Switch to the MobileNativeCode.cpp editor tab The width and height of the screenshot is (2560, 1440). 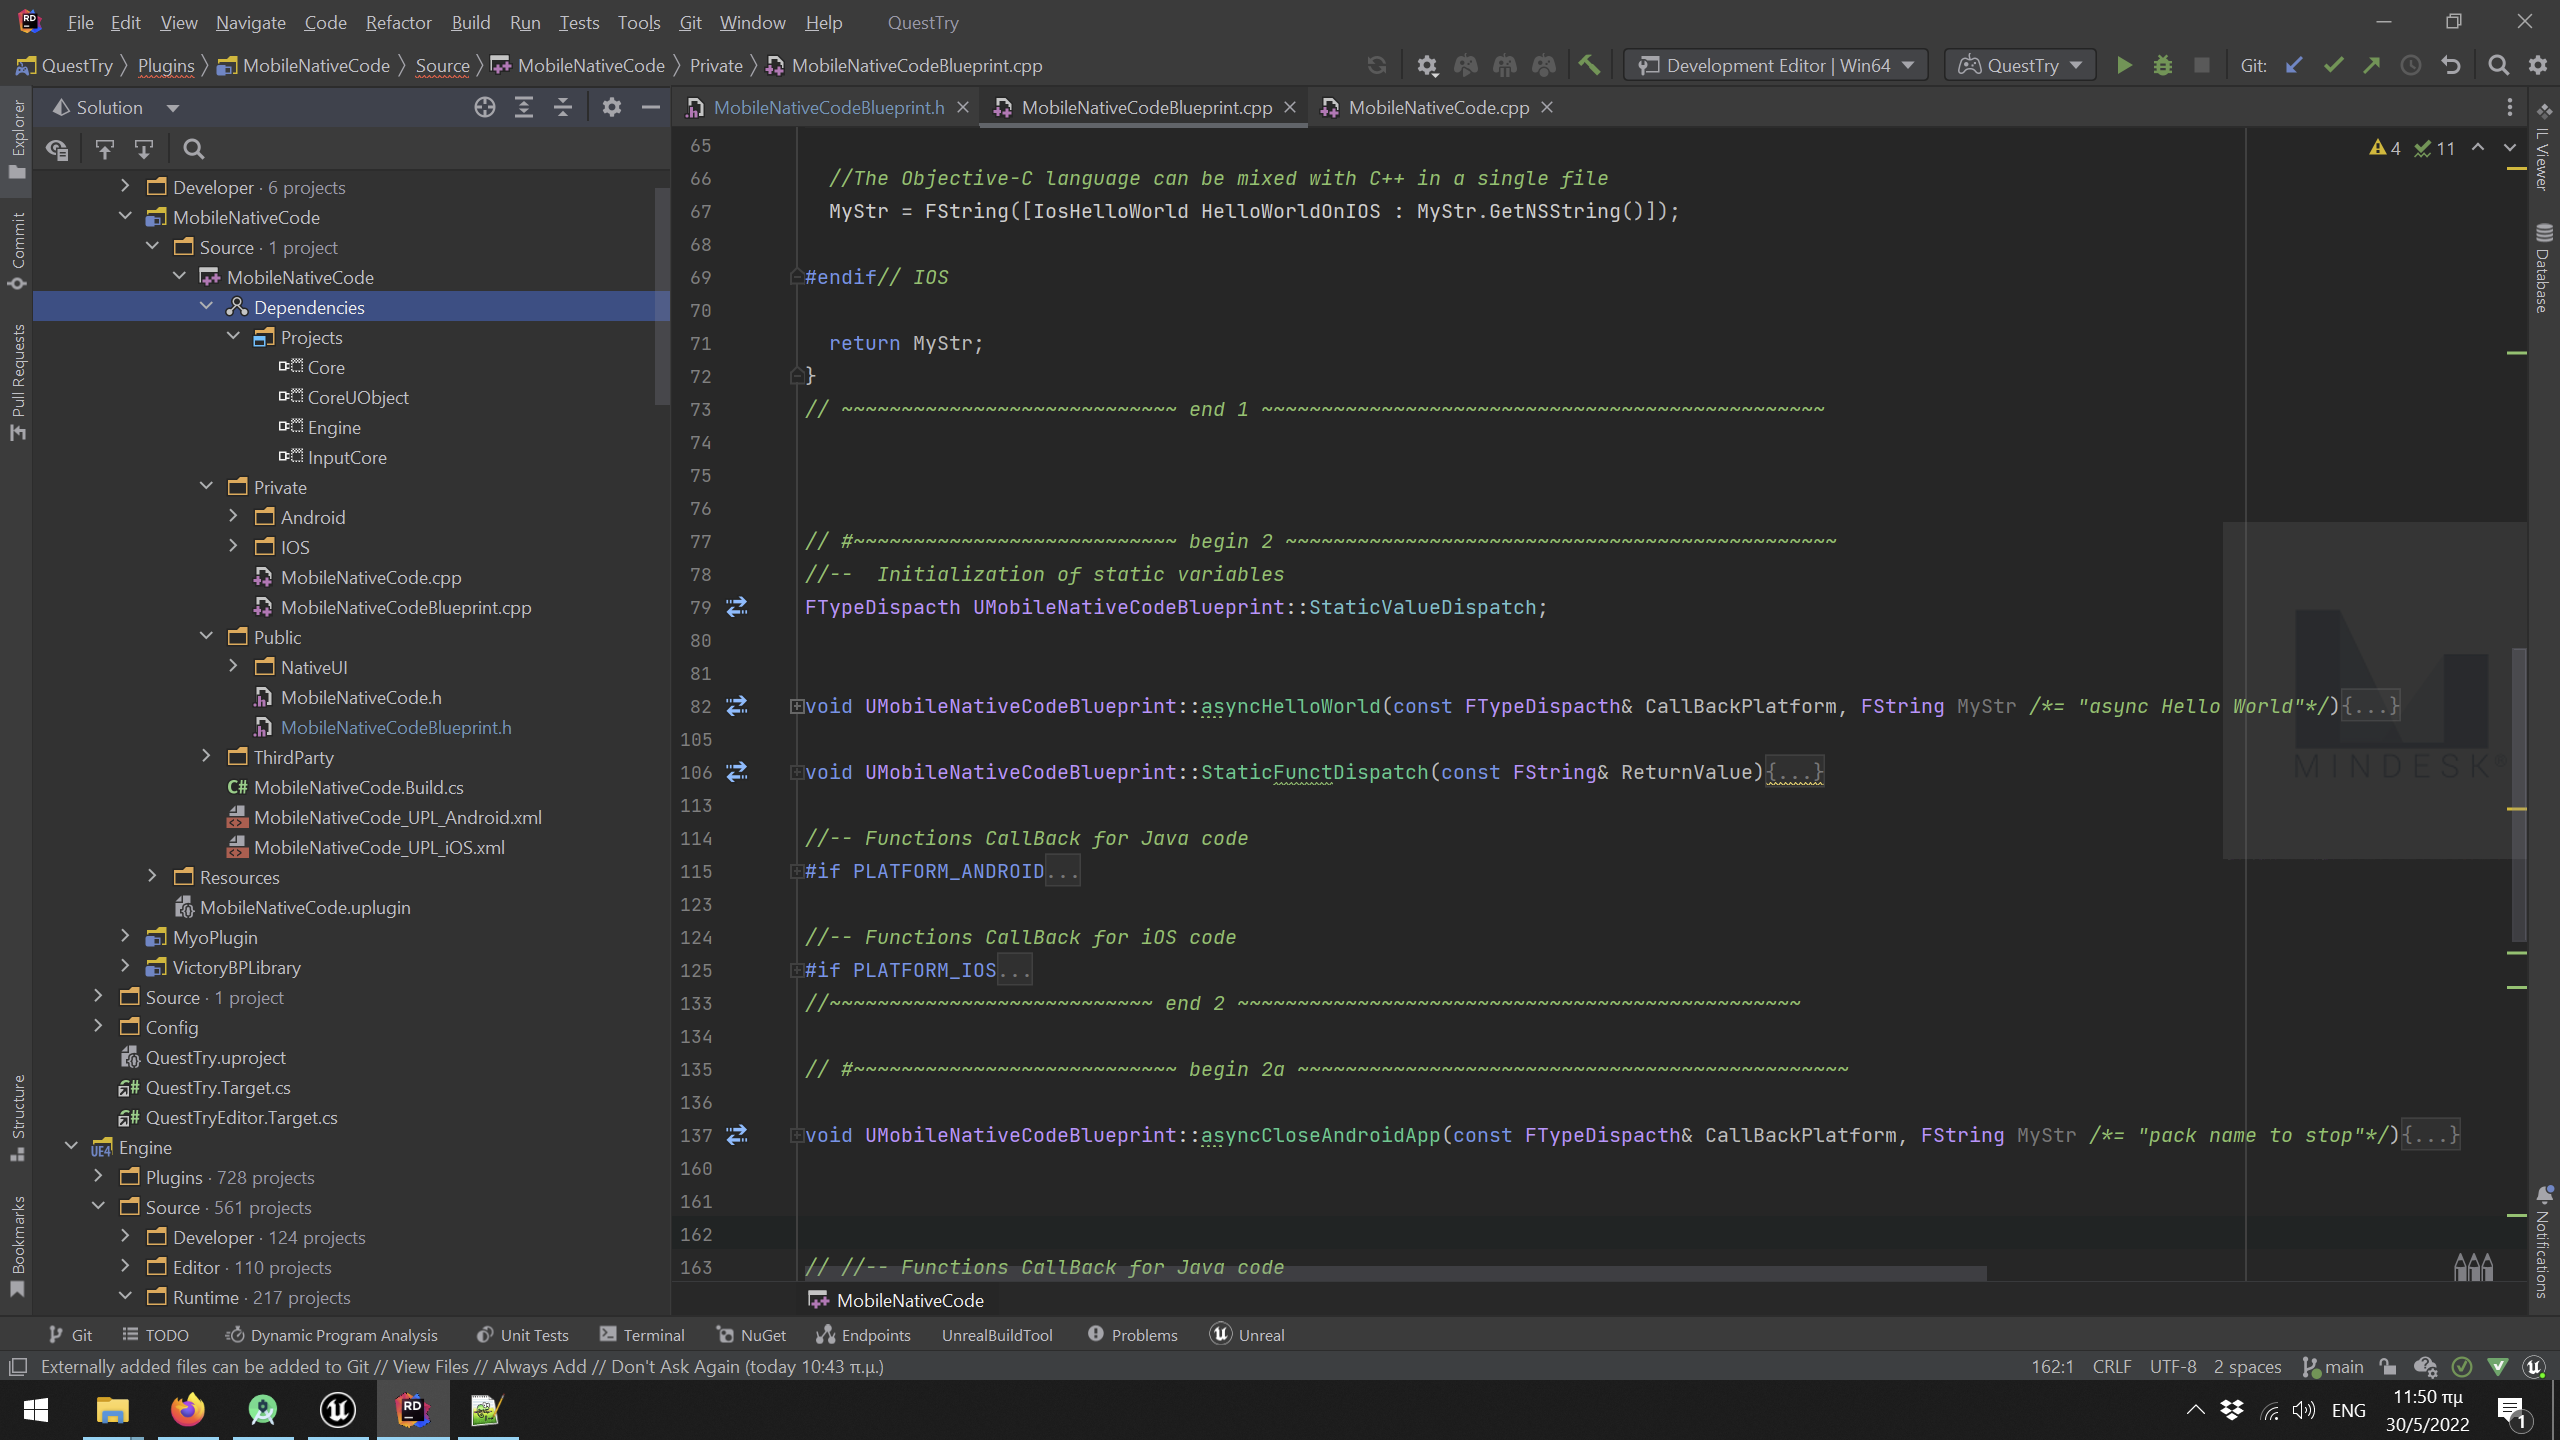coord(1437,108)
